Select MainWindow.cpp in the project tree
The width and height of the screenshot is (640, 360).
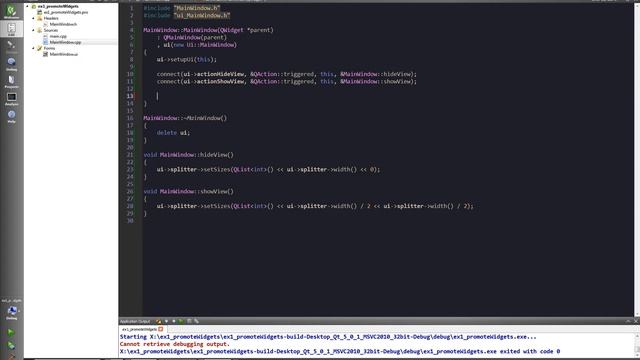(65, 42)
